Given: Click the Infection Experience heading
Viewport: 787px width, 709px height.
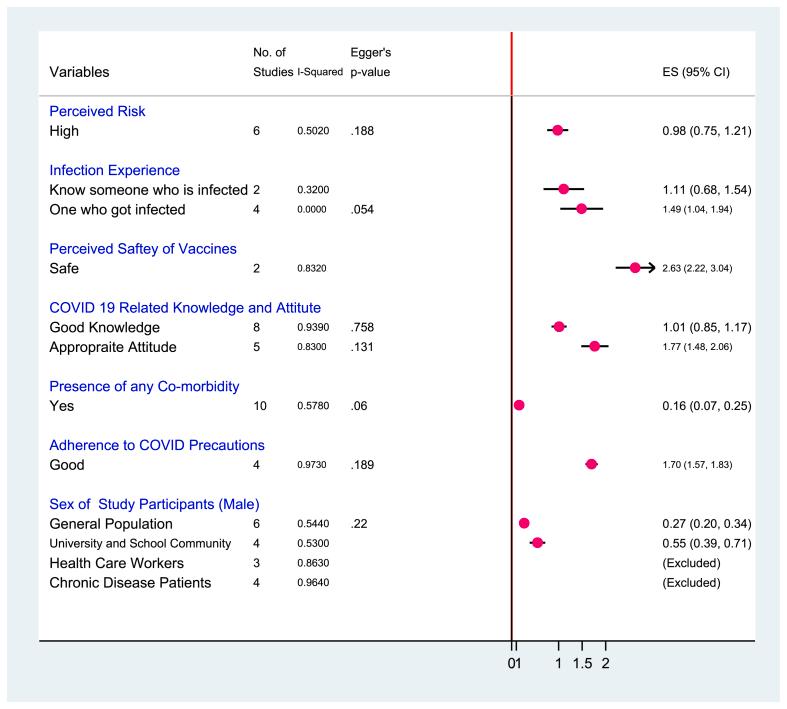Looking at the screenshot, I should [x=114, y=169].
